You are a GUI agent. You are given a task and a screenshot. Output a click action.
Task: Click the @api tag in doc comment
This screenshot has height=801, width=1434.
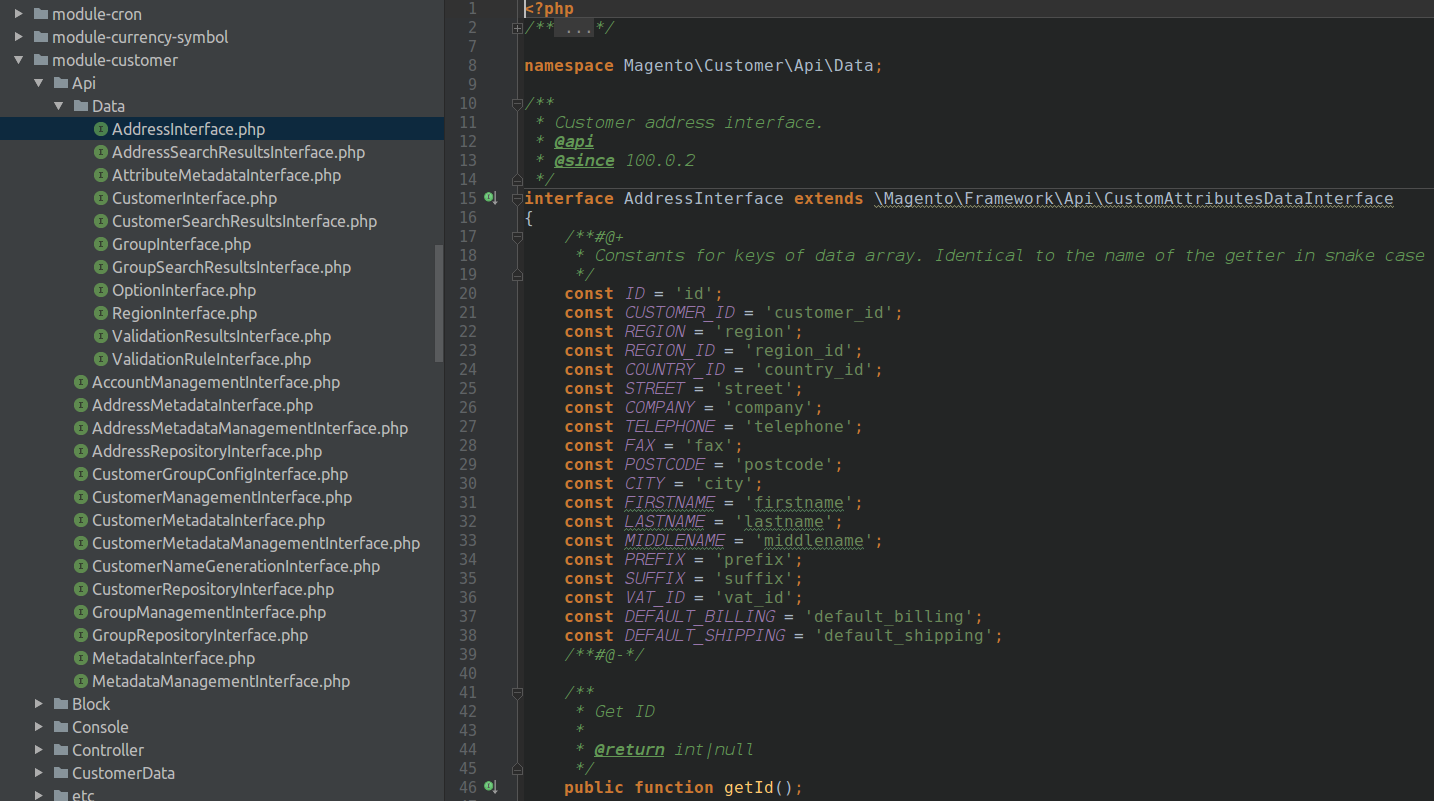pos(574,142)
